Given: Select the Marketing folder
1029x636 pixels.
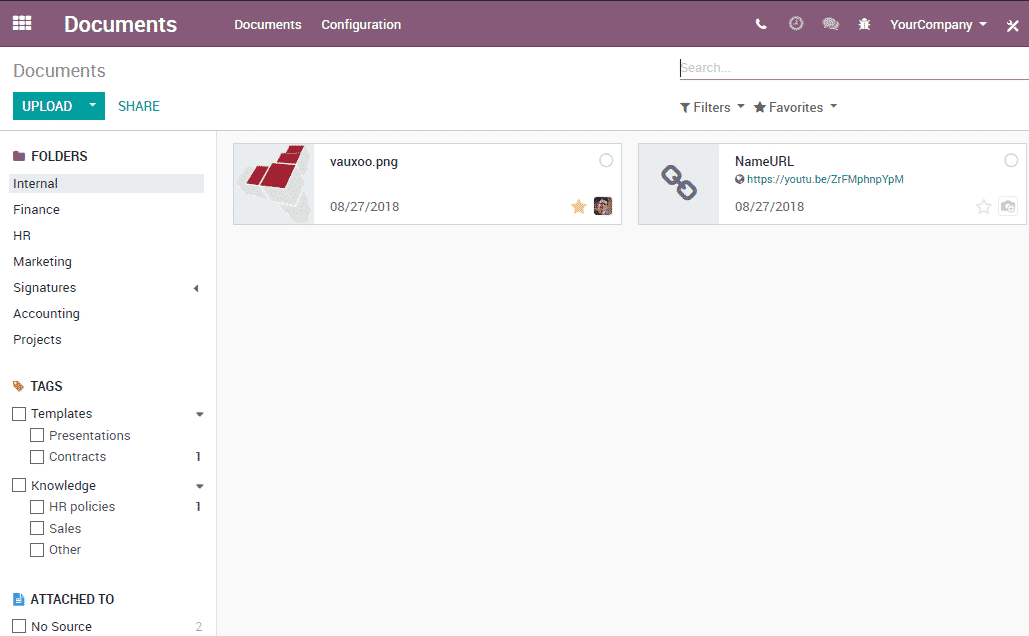Looking at the screenshot, I should [x=42, y=262].
